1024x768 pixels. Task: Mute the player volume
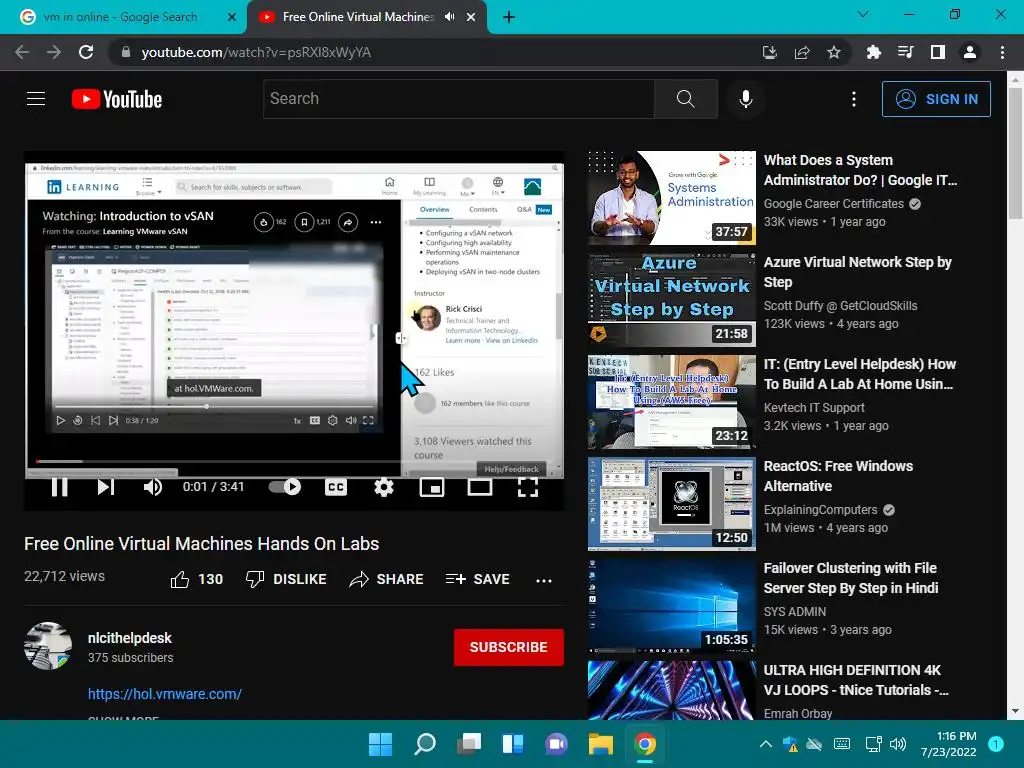click(x=153, y=487)
